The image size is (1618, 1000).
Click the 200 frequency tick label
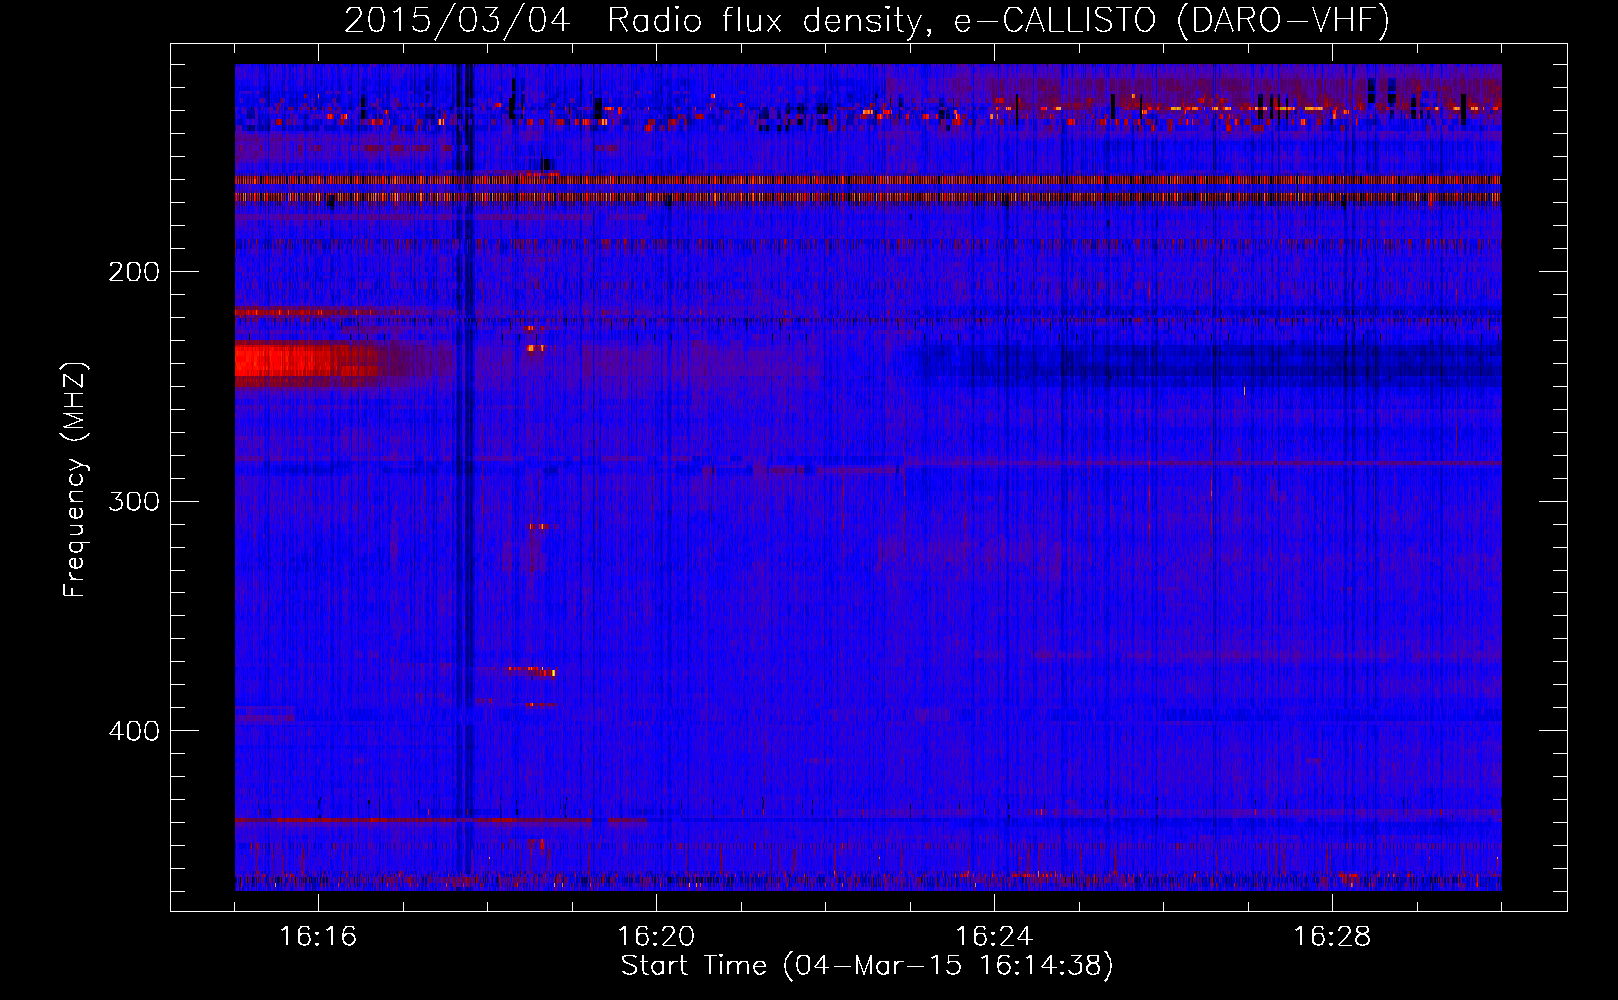pyautogui.click(x=134, y=271)
